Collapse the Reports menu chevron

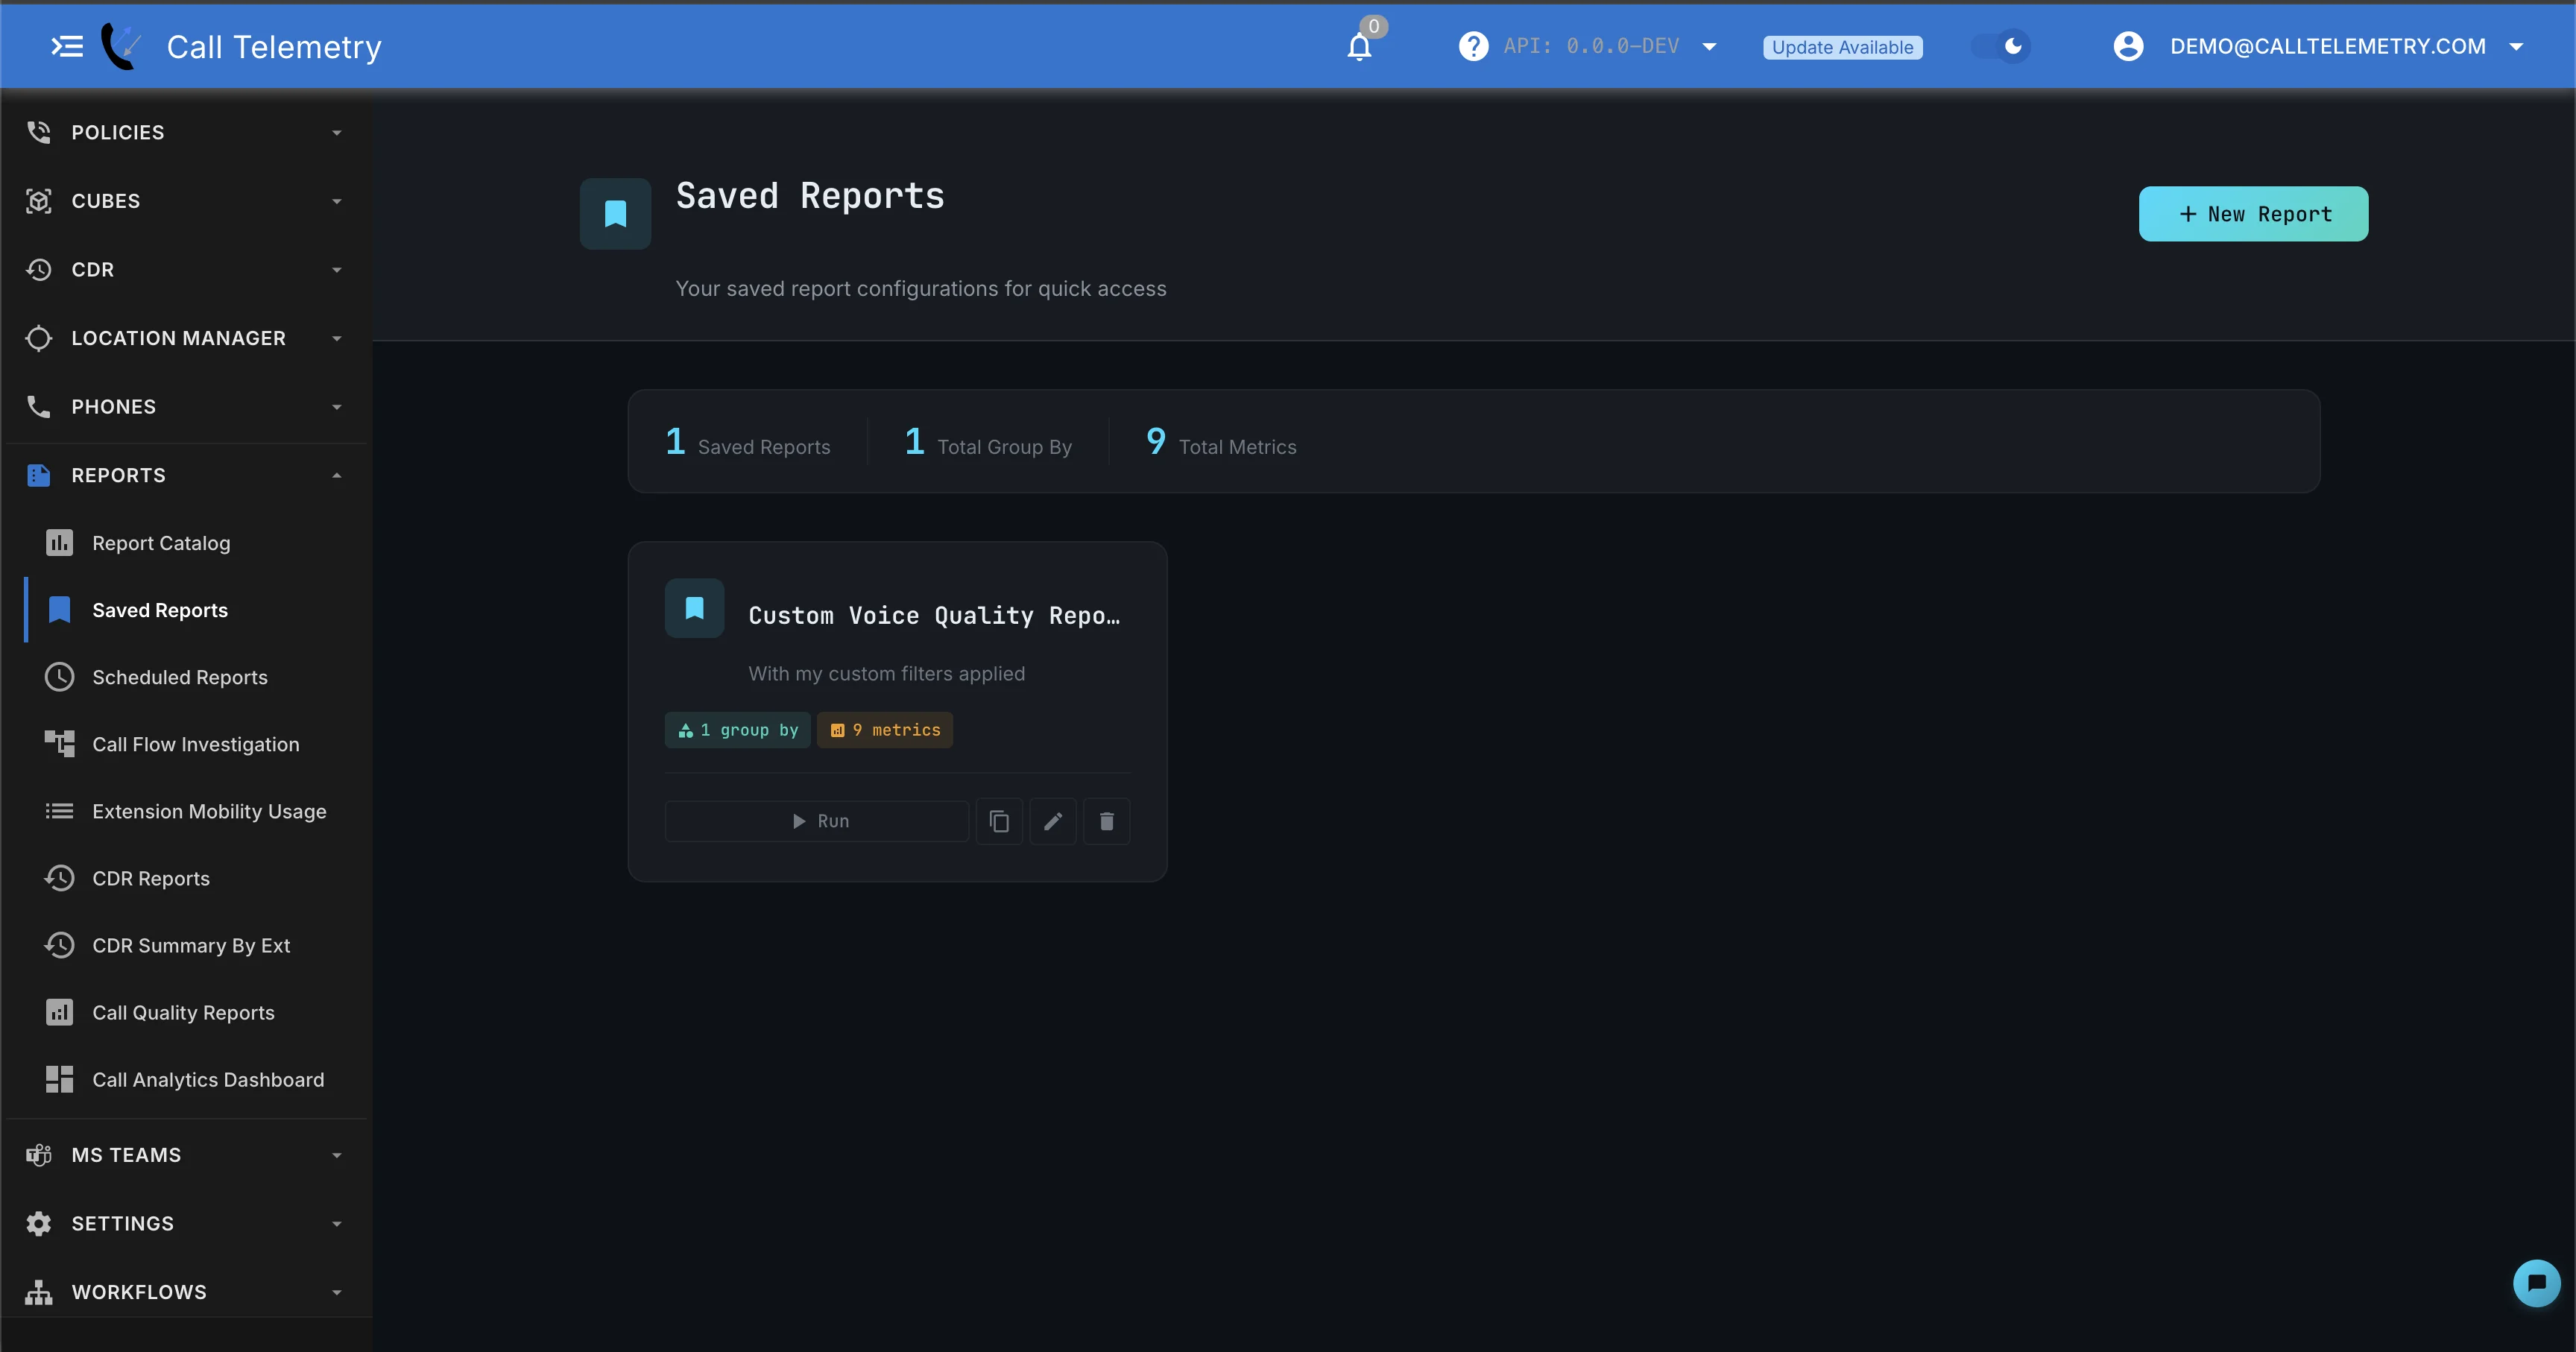click(337, 476)
